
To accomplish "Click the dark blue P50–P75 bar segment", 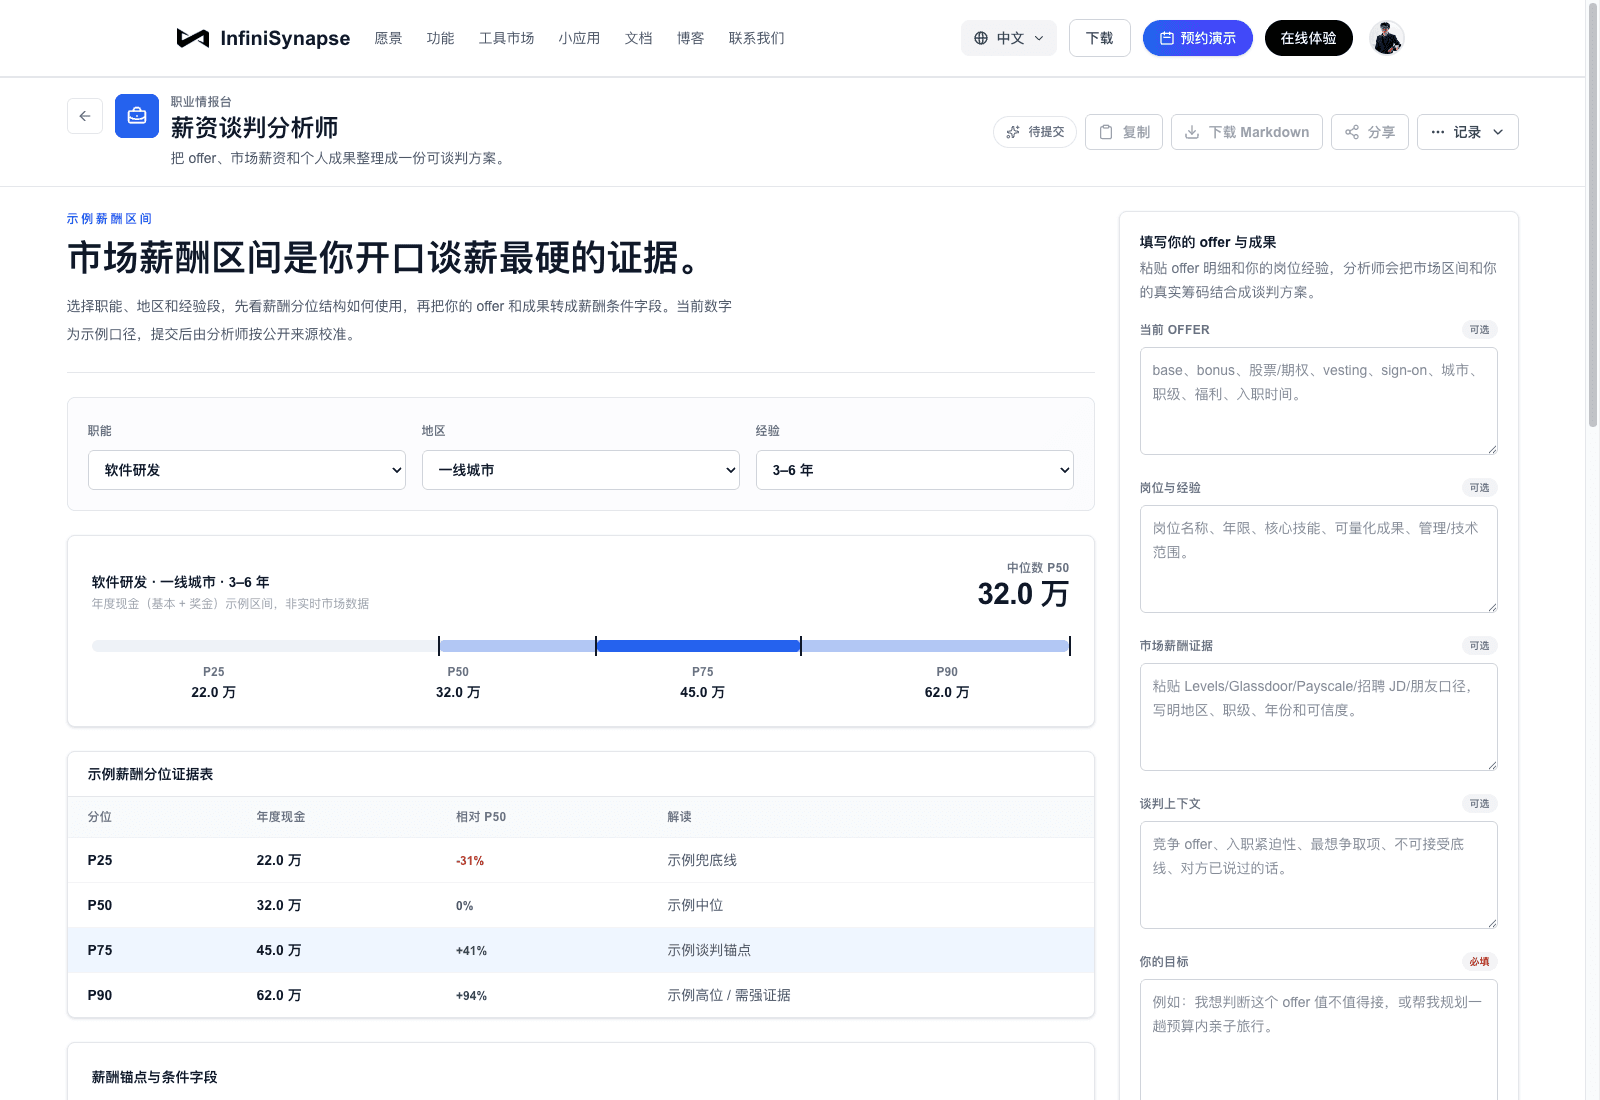I will click(x=698, y=646).
